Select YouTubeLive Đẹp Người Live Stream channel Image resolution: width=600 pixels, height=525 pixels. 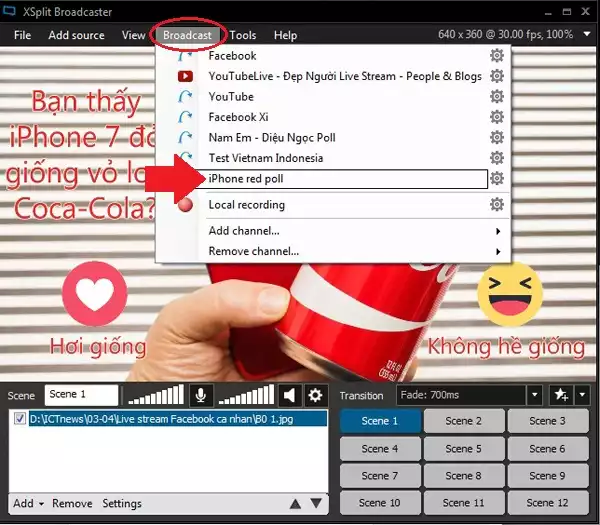tap(345, 76)
